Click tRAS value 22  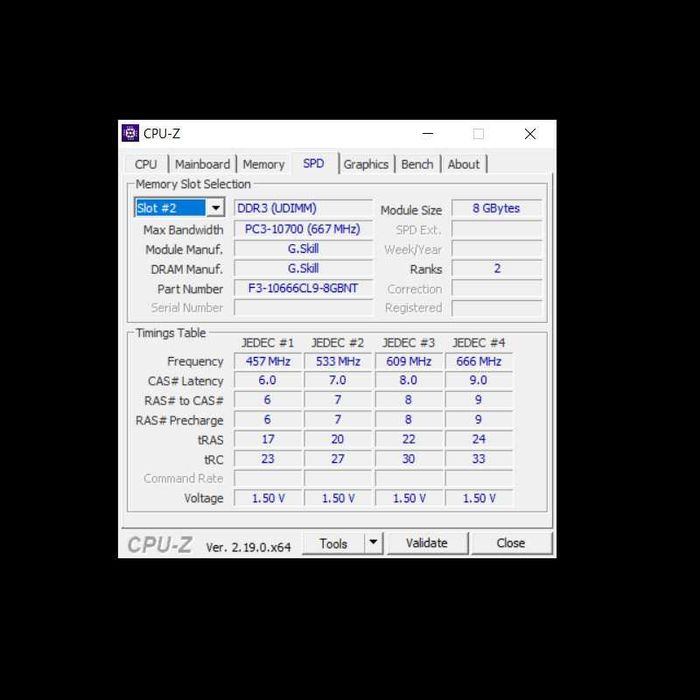coord(408,439)
